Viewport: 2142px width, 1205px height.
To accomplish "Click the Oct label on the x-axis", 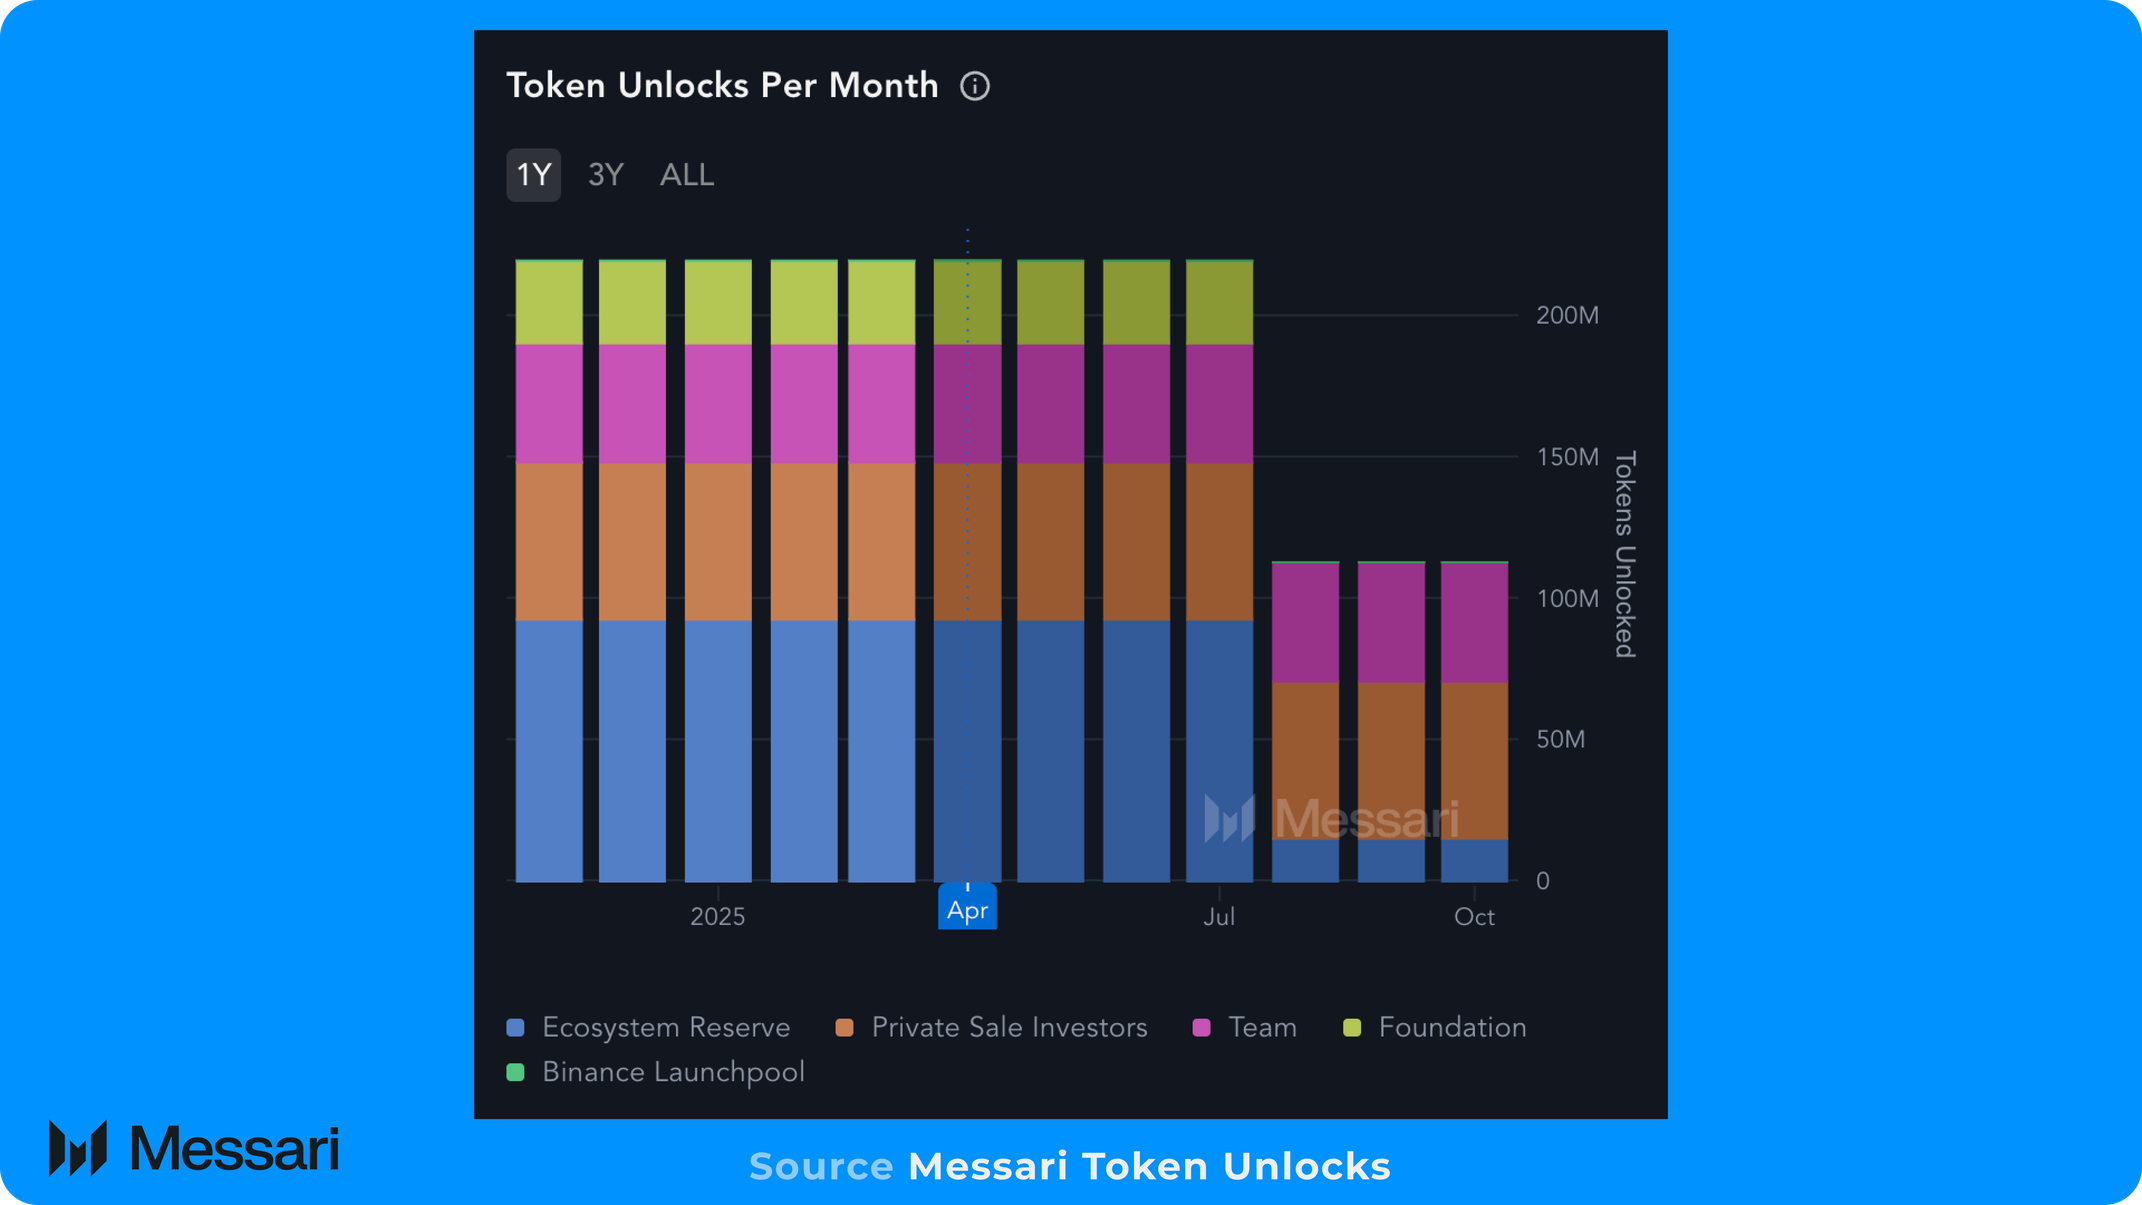I will click(x=1474, y=917).
